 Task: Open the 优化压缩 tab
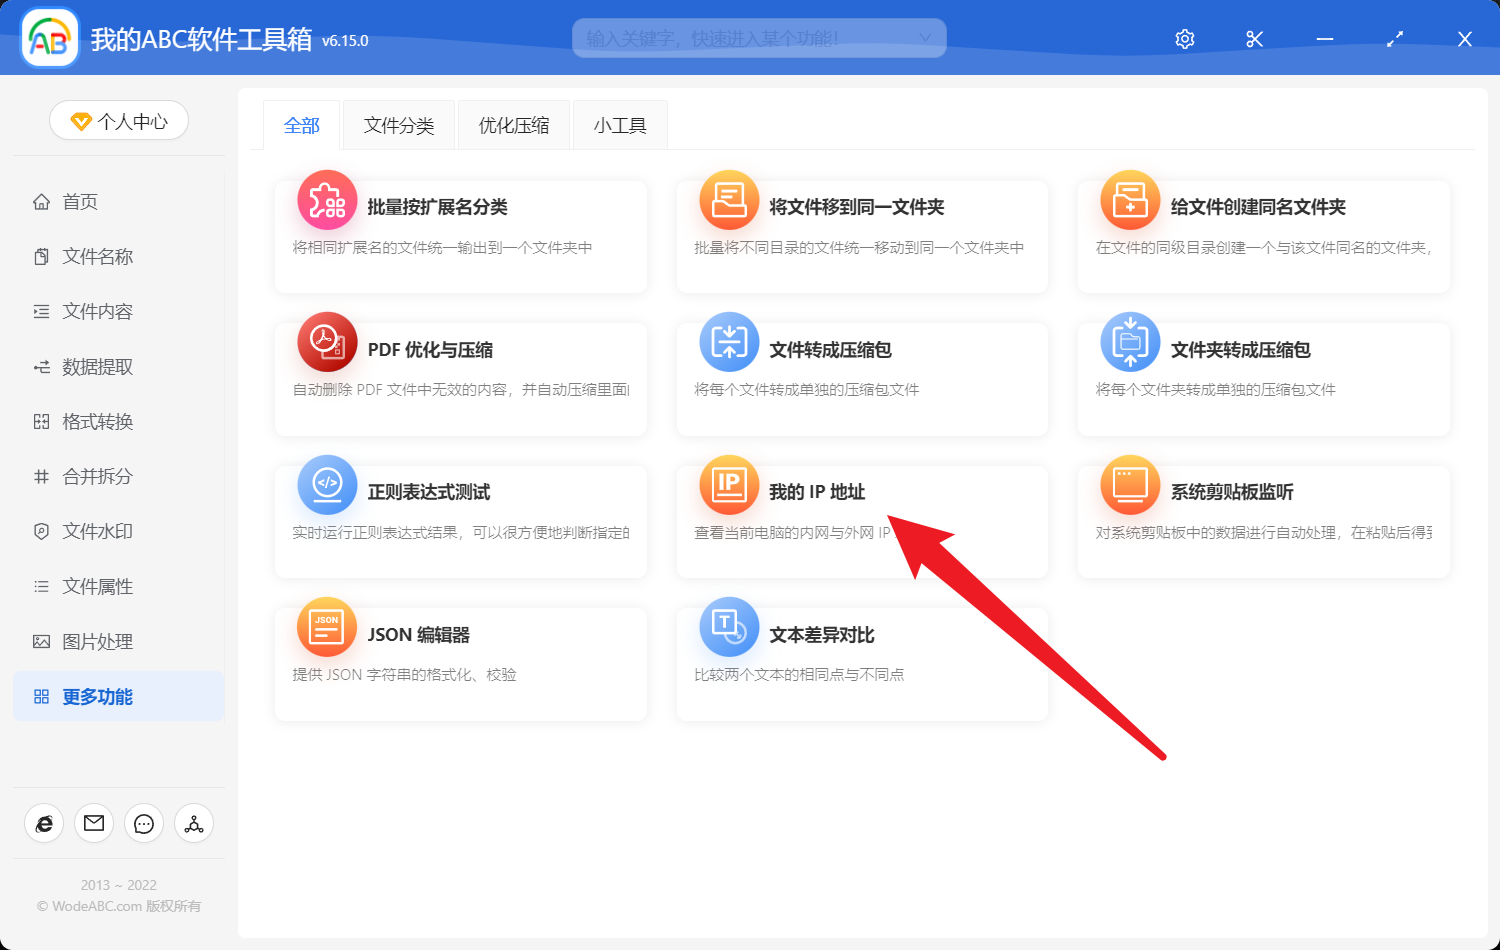[x=514, y=125]
